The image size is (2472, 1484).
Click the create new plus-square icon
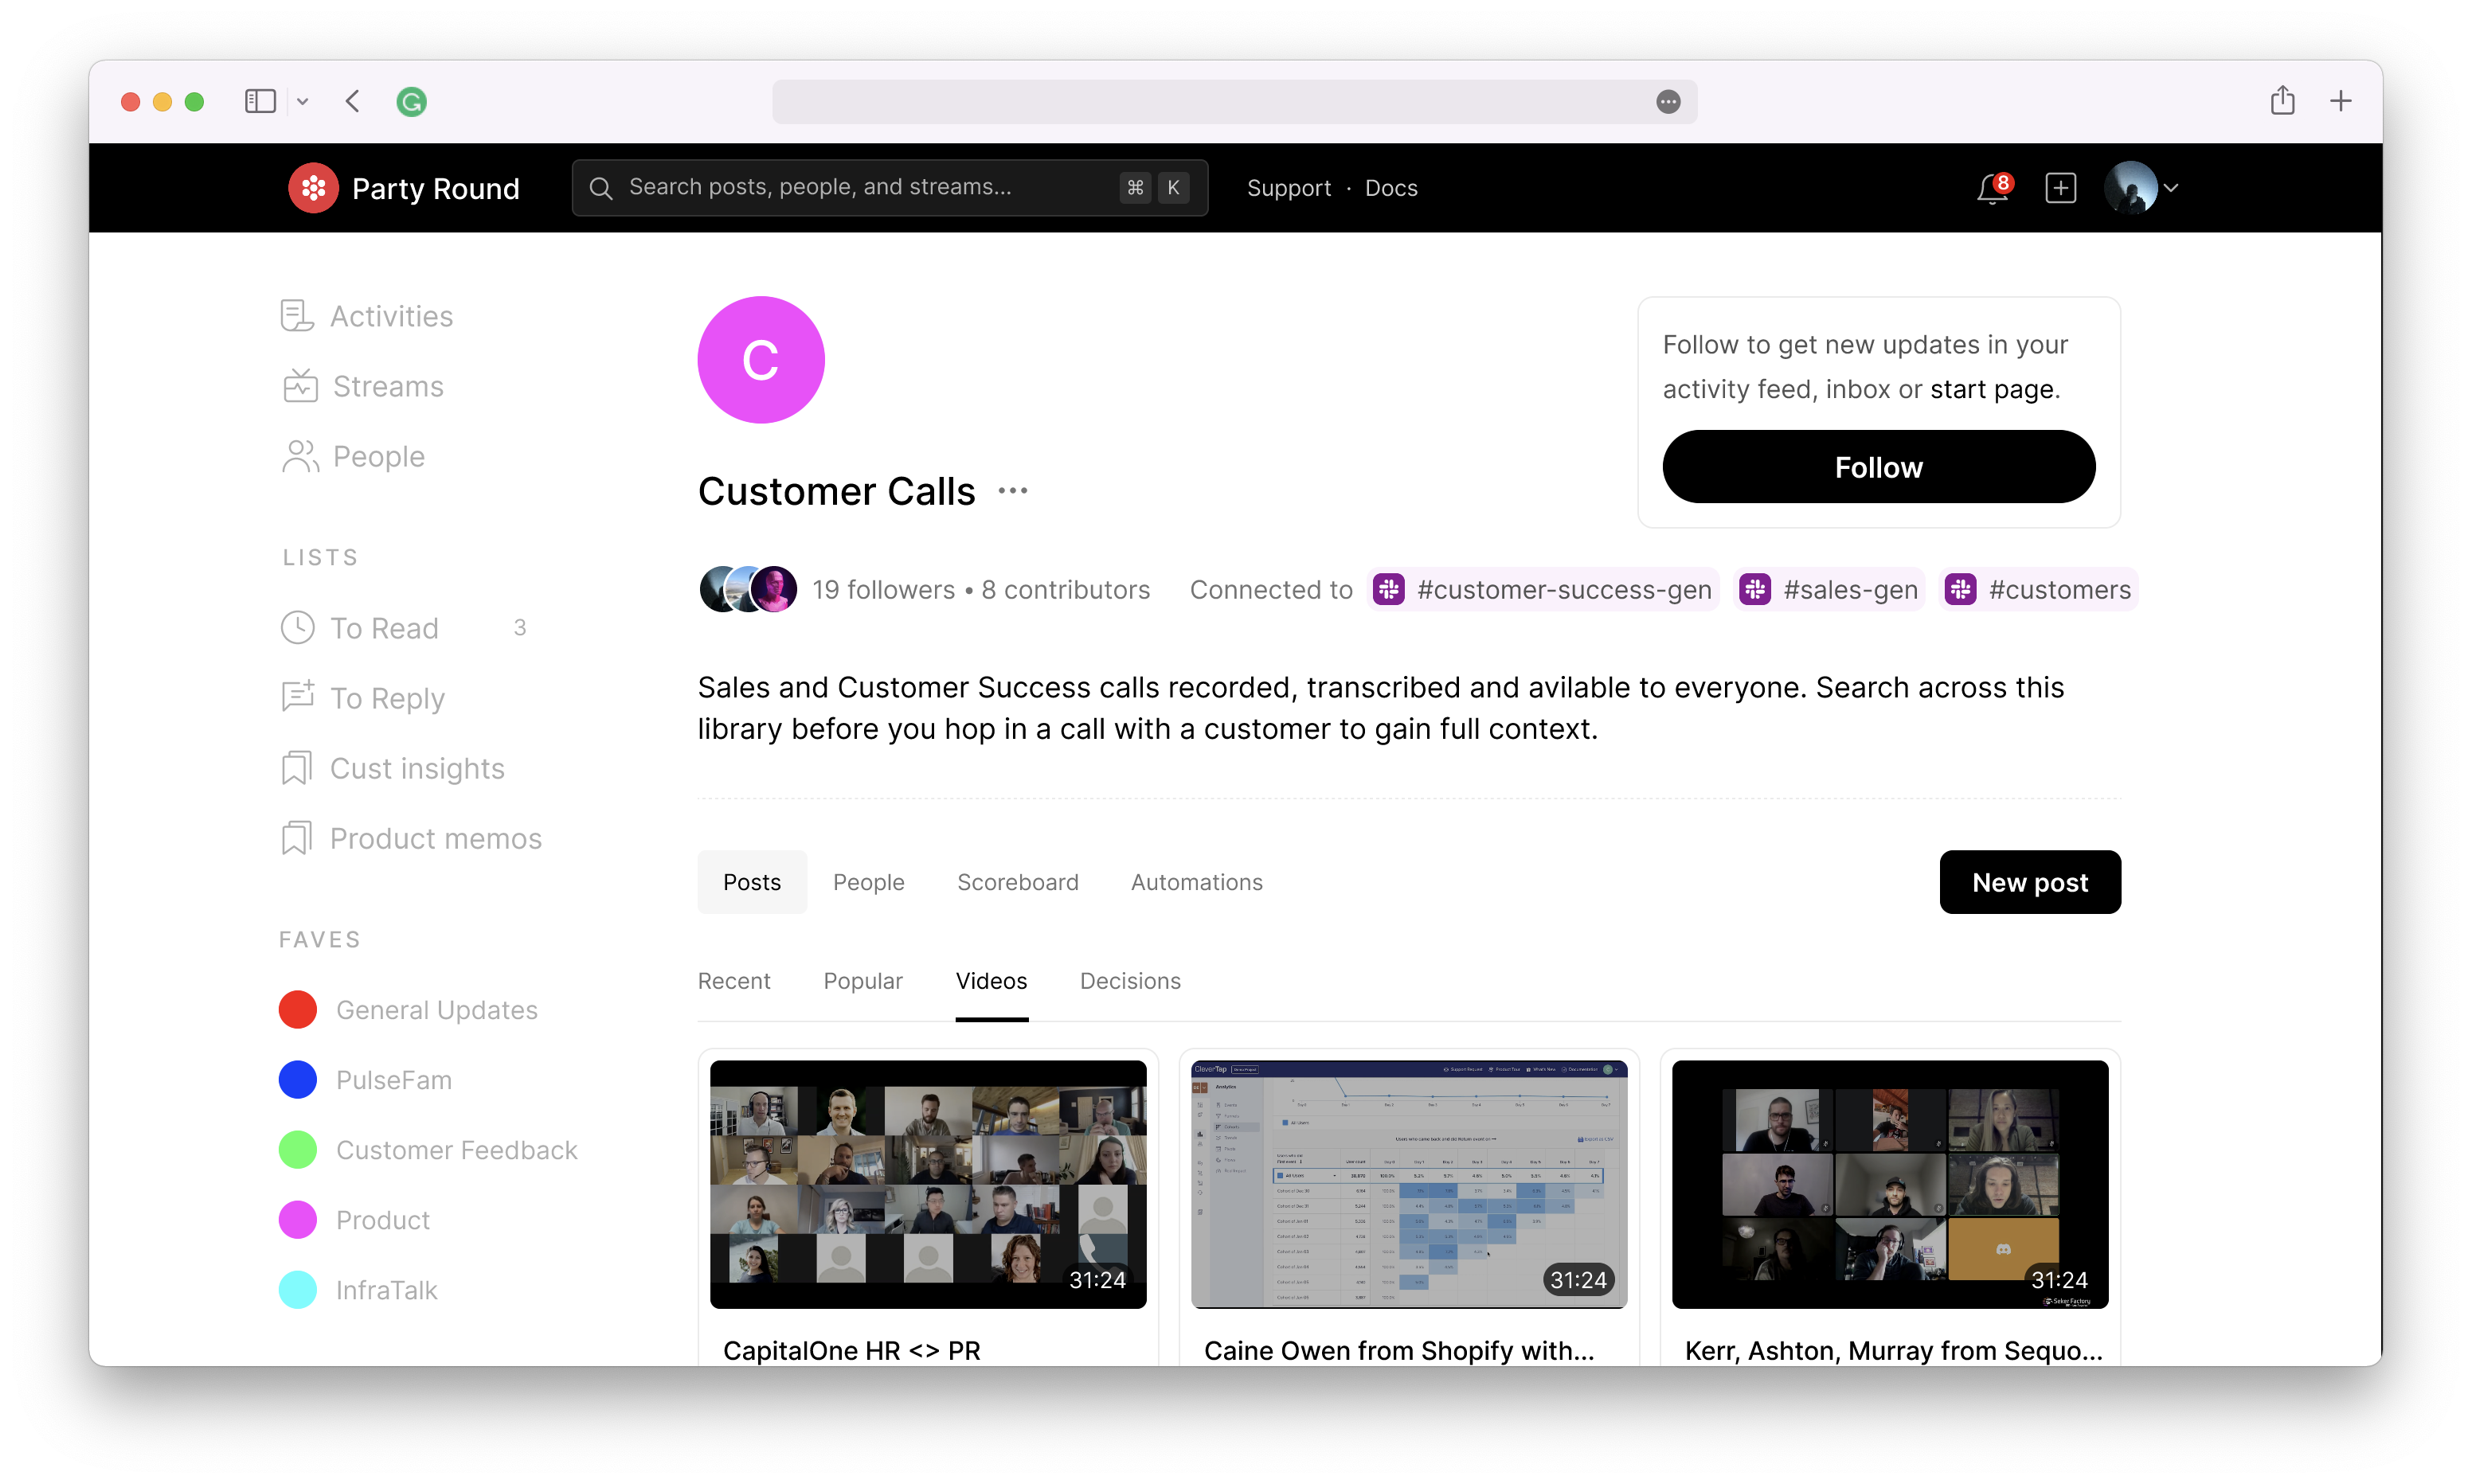(2060, 188)
